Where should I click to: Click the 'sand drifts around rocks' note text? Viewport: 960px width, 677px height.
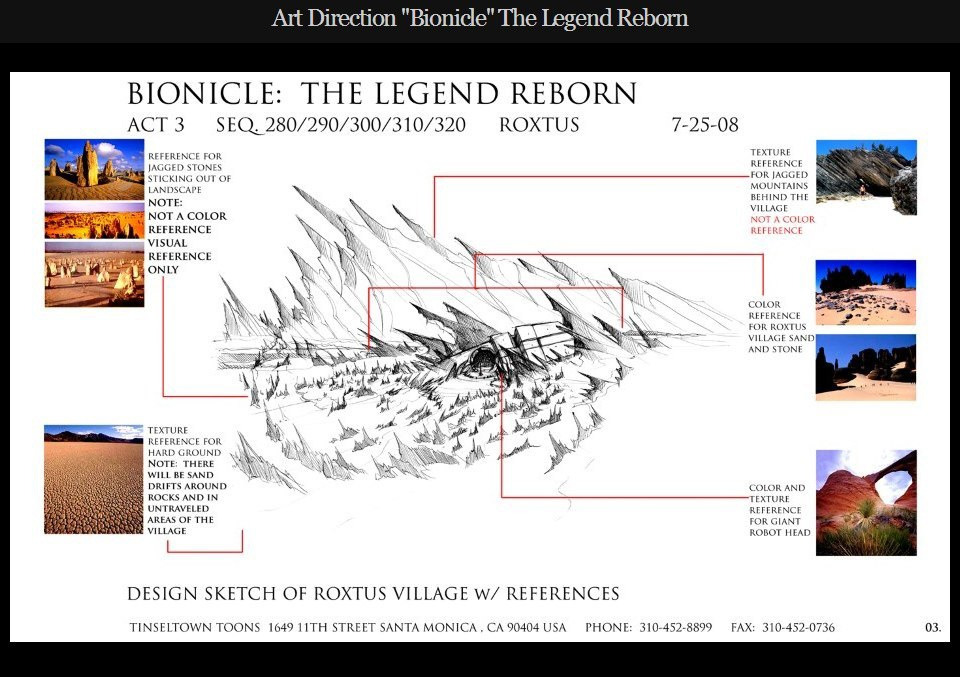pyautogui.click(x=187, y=497)
